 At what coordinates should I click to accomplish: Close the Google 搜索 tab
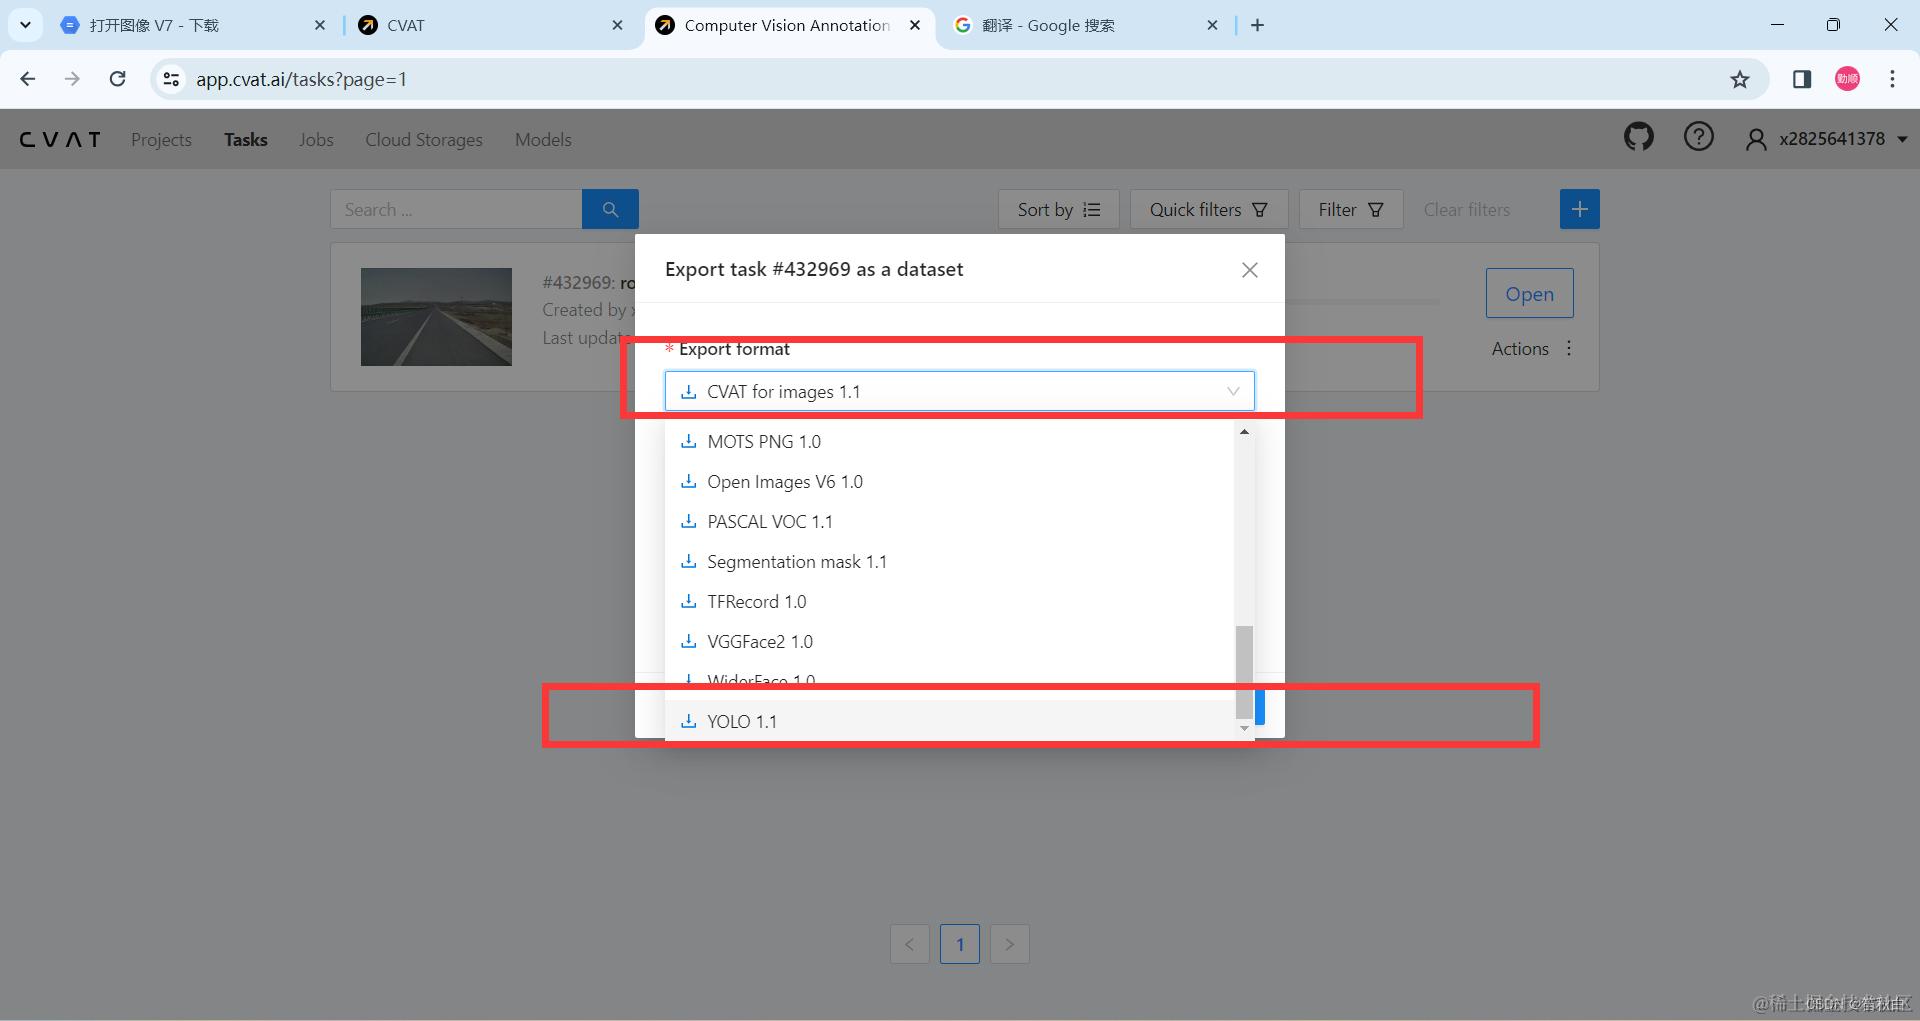1212,25
